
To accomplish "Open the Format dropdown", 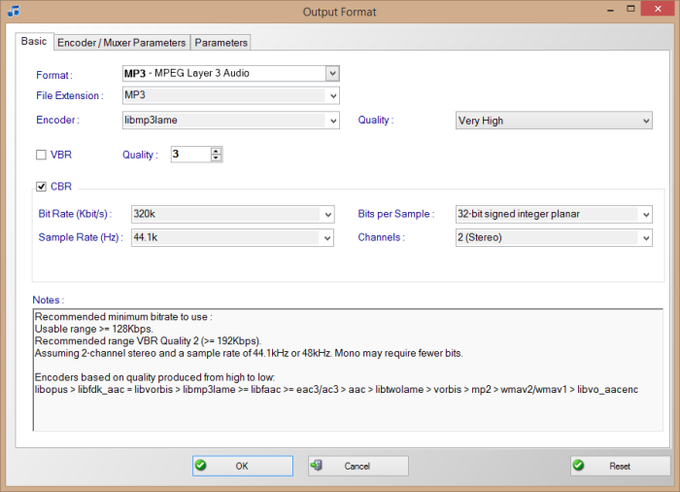I will coord(332,73).
